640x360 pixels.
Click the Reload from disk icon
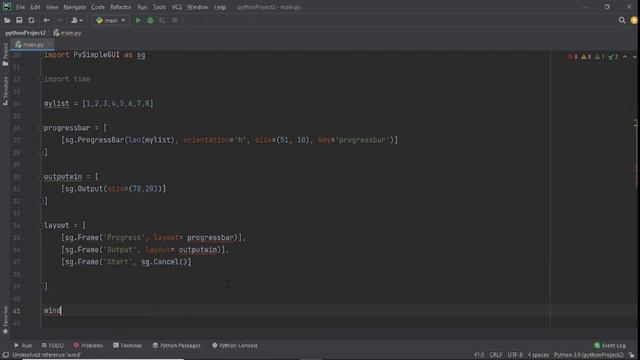click(x=31, y=20)
